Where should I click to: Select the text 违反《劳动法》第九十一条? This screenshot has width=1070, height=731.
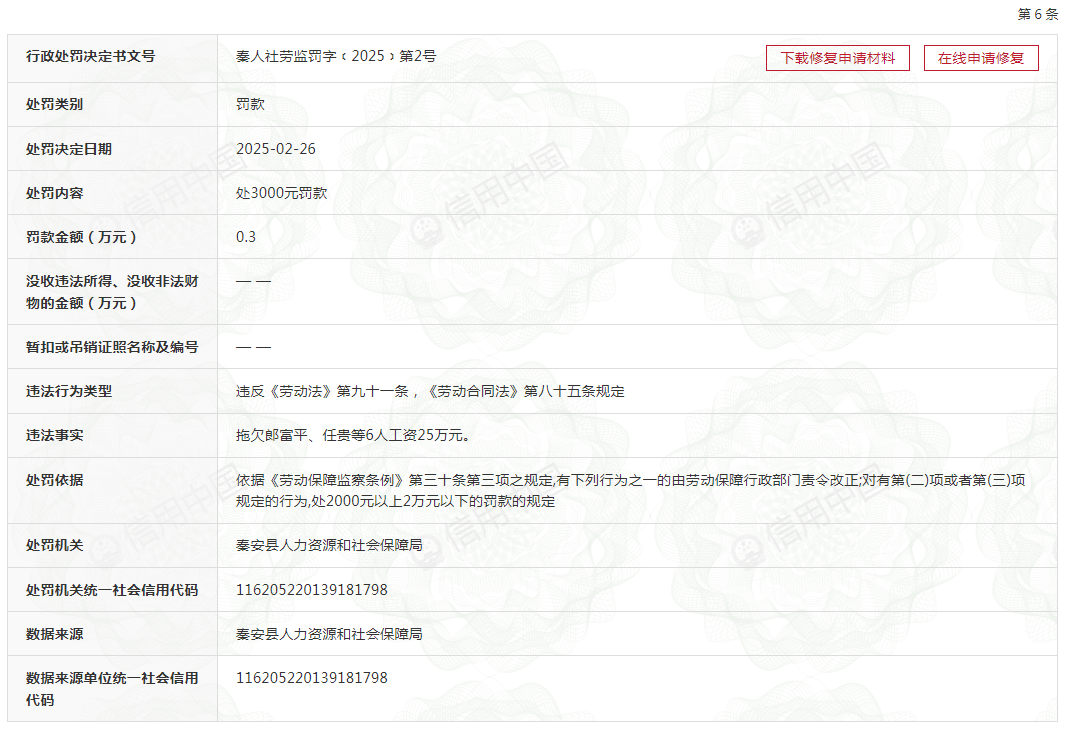pos(322,391)
